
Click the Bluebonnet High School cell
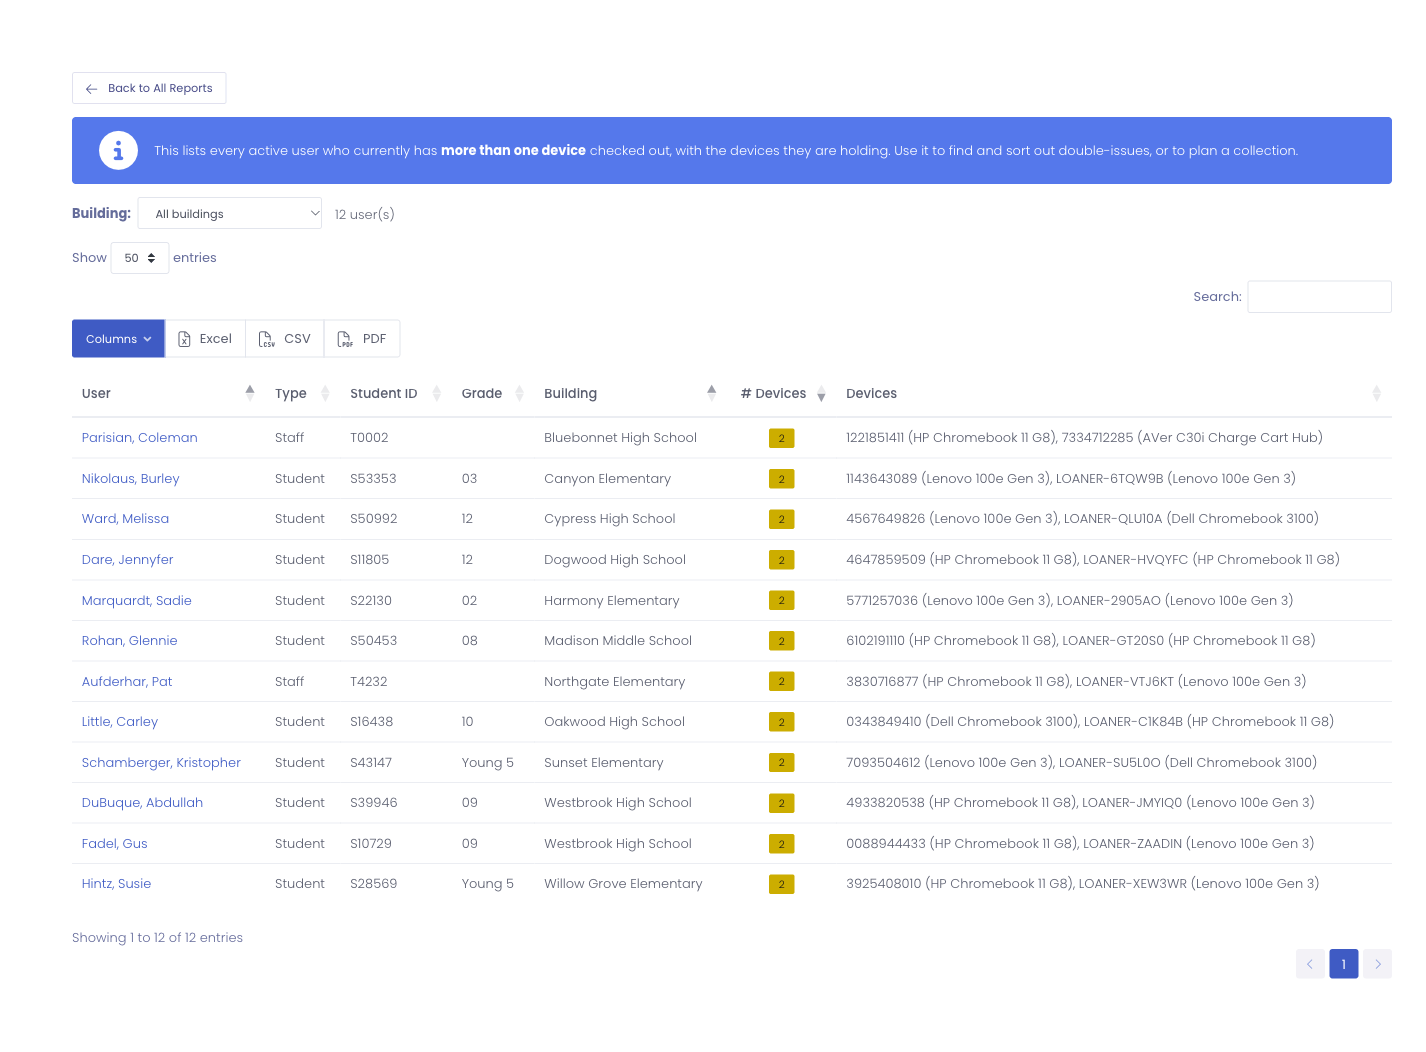[x=620, y=438]
